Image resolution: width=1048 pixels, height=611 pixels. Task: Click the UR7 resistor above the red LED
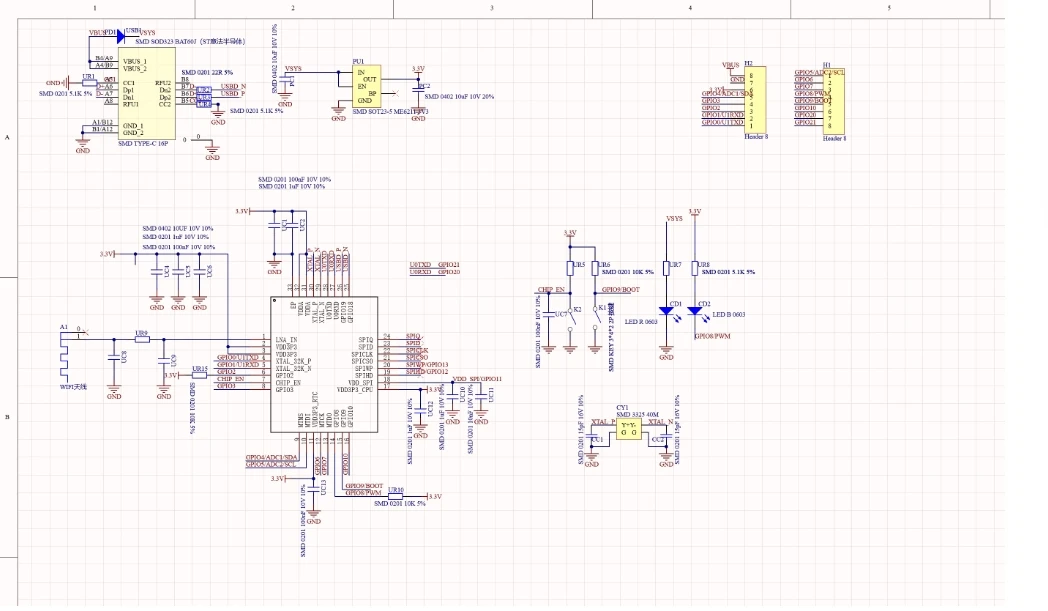[x=667, y=269]
